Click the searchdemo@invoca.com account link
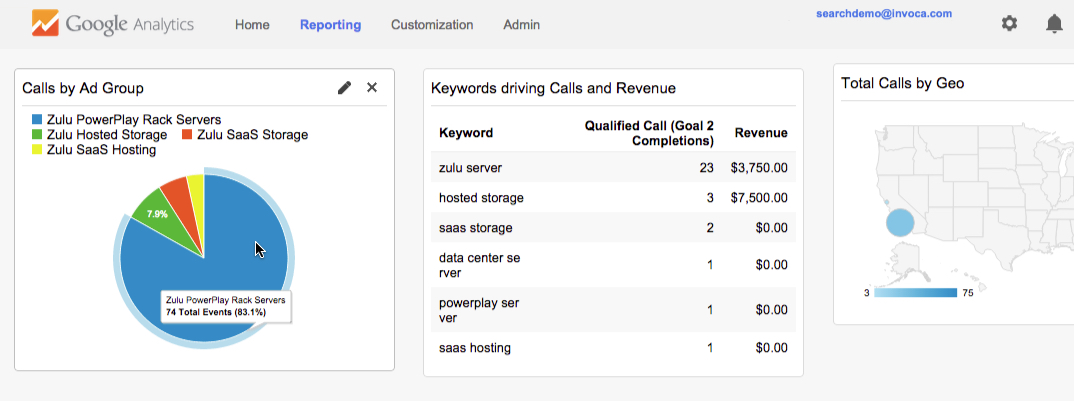 [884, 13]
